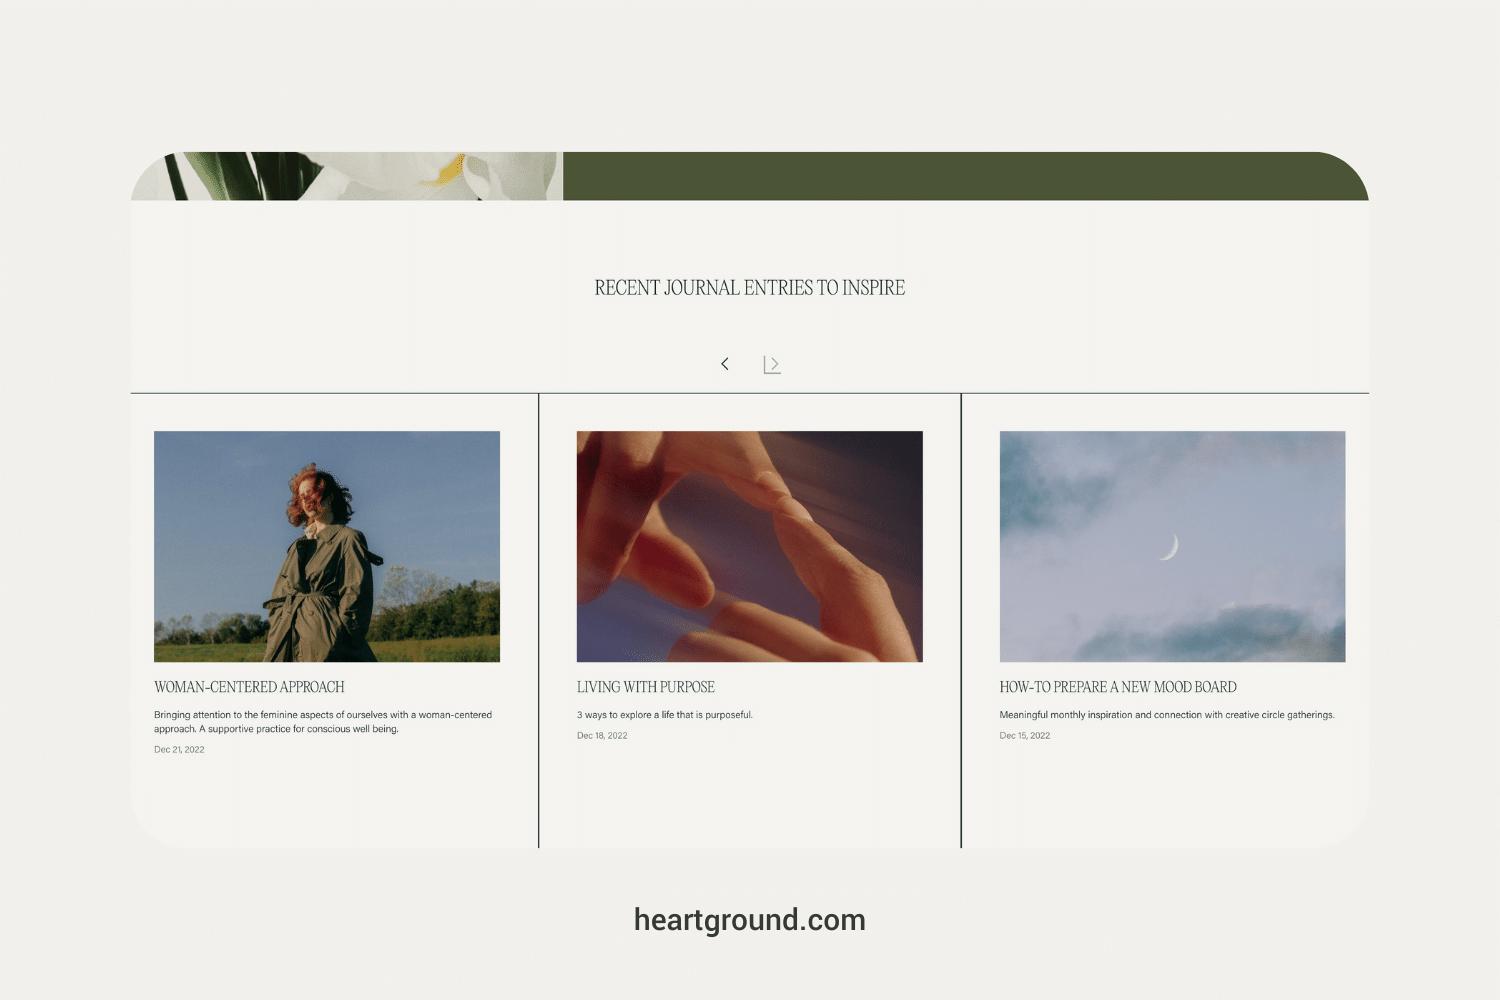This screenshot has height=1000, width=1500.
Task: Click the date 'Dec 15, 2022'
Action: (x=1025, y=735)
